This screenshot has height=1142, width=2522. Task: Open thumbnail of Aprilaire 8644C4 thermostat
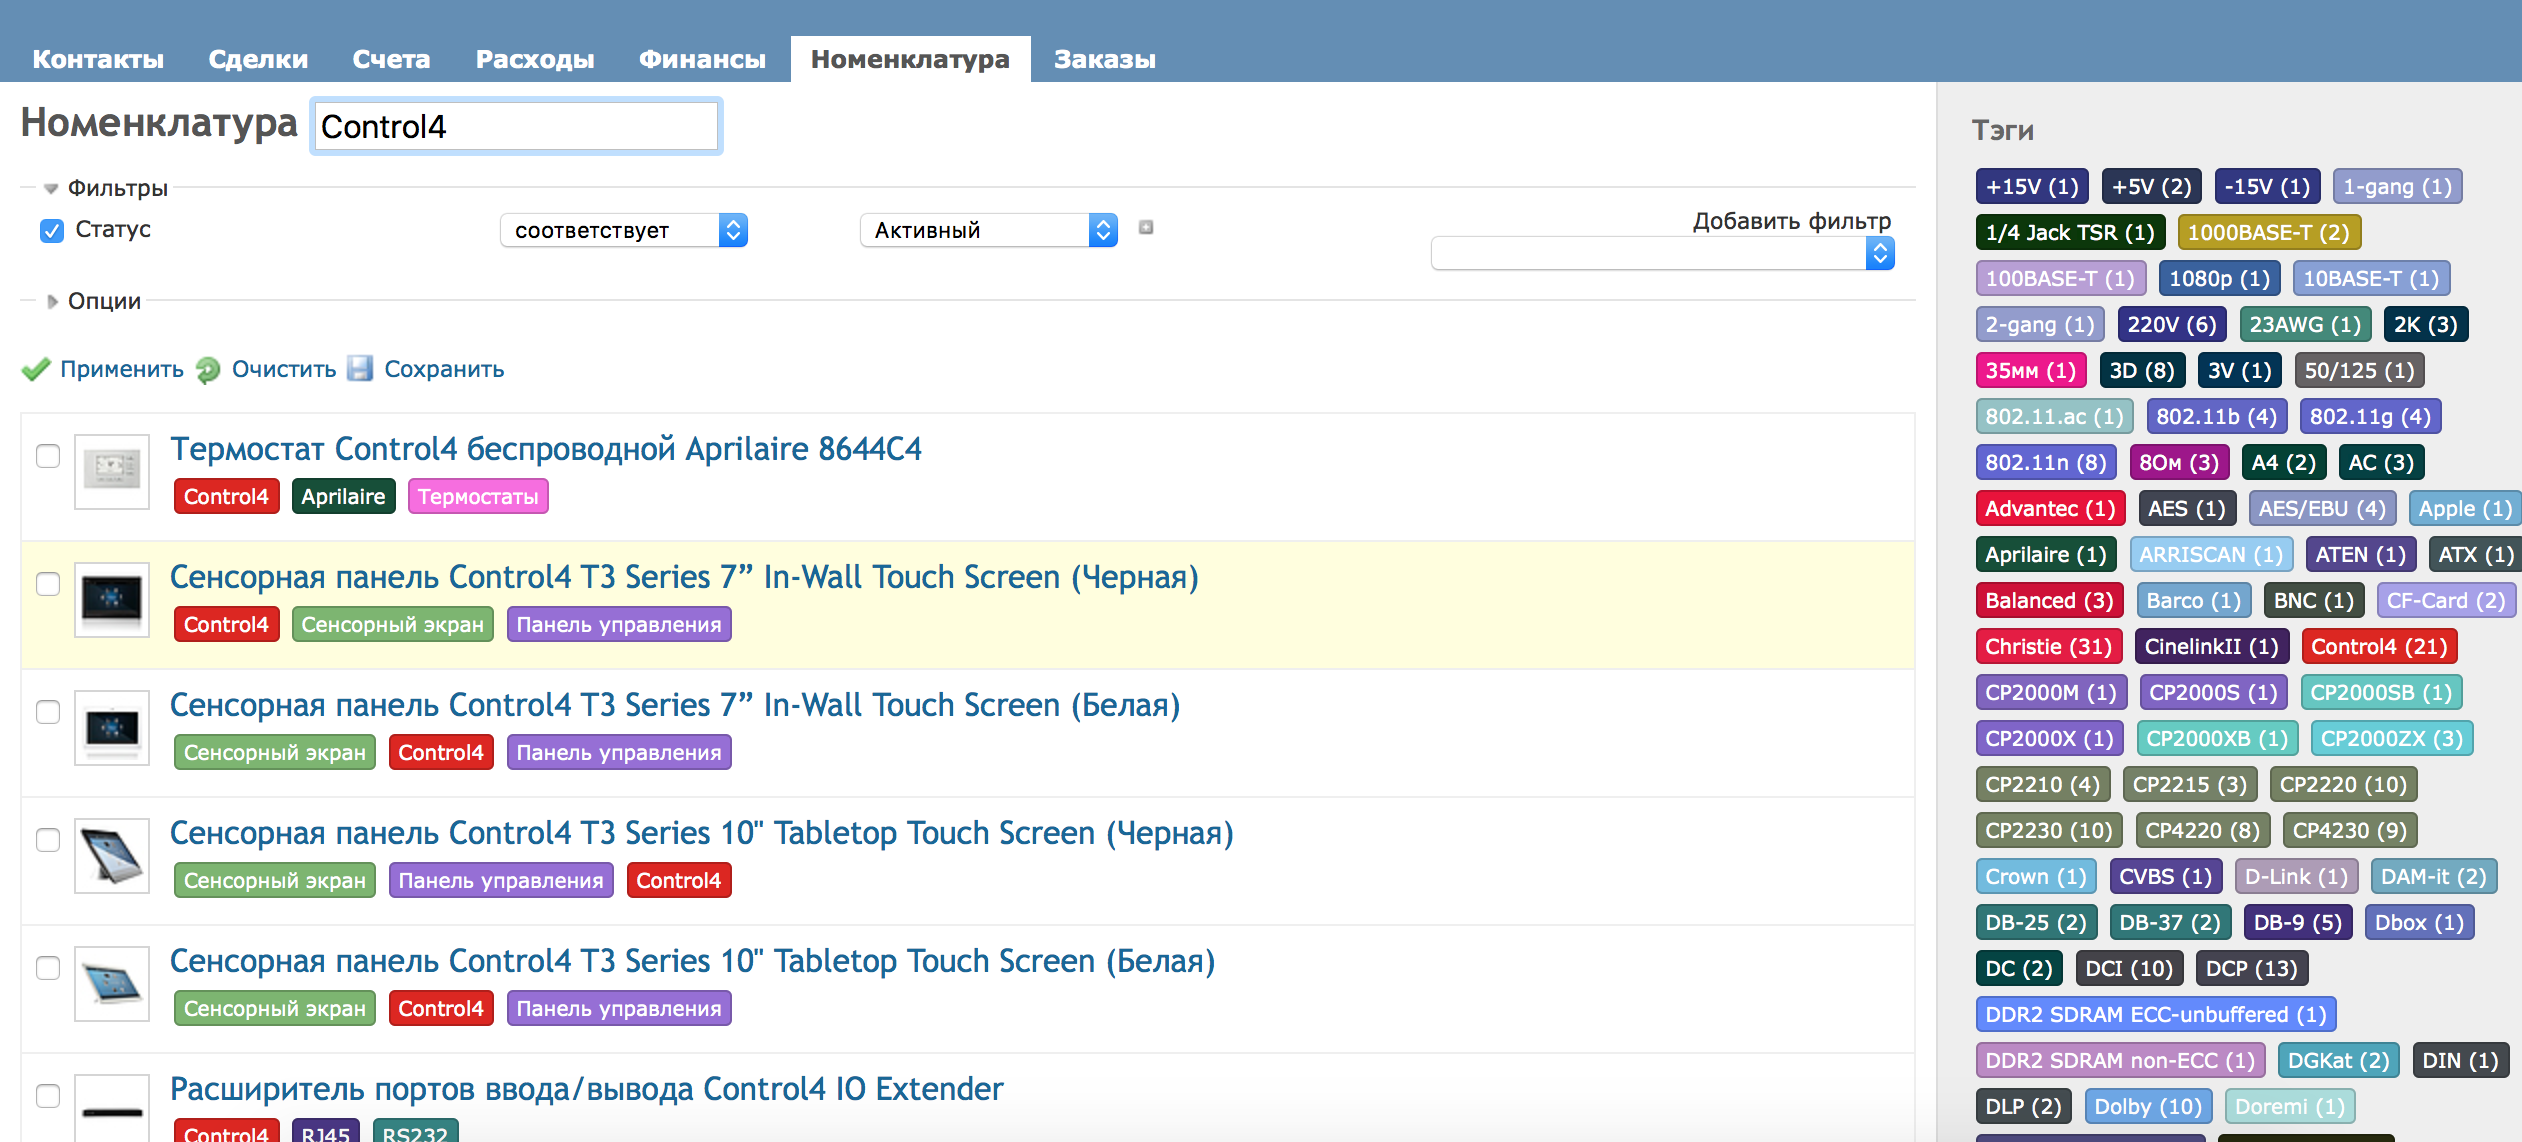112,470
